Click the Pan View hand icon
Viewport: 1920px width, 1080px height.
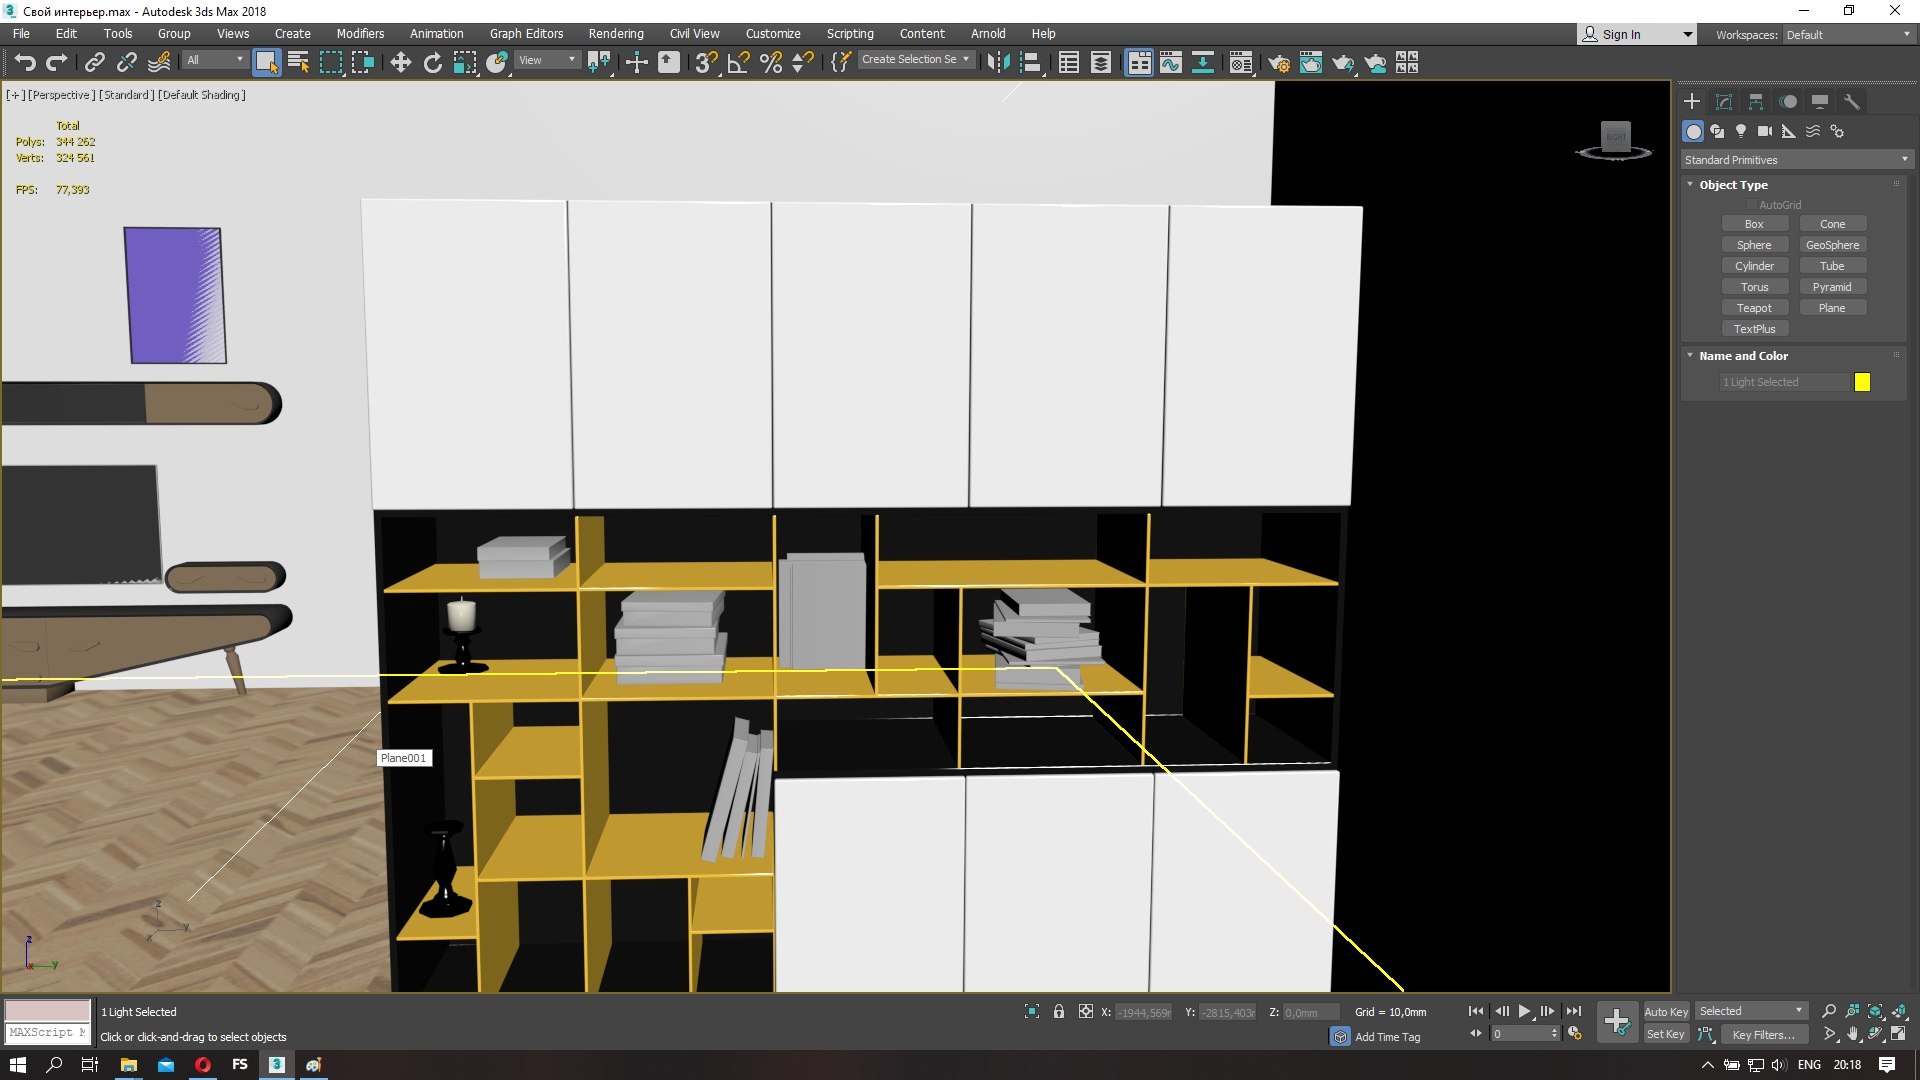(1852, 1034)
